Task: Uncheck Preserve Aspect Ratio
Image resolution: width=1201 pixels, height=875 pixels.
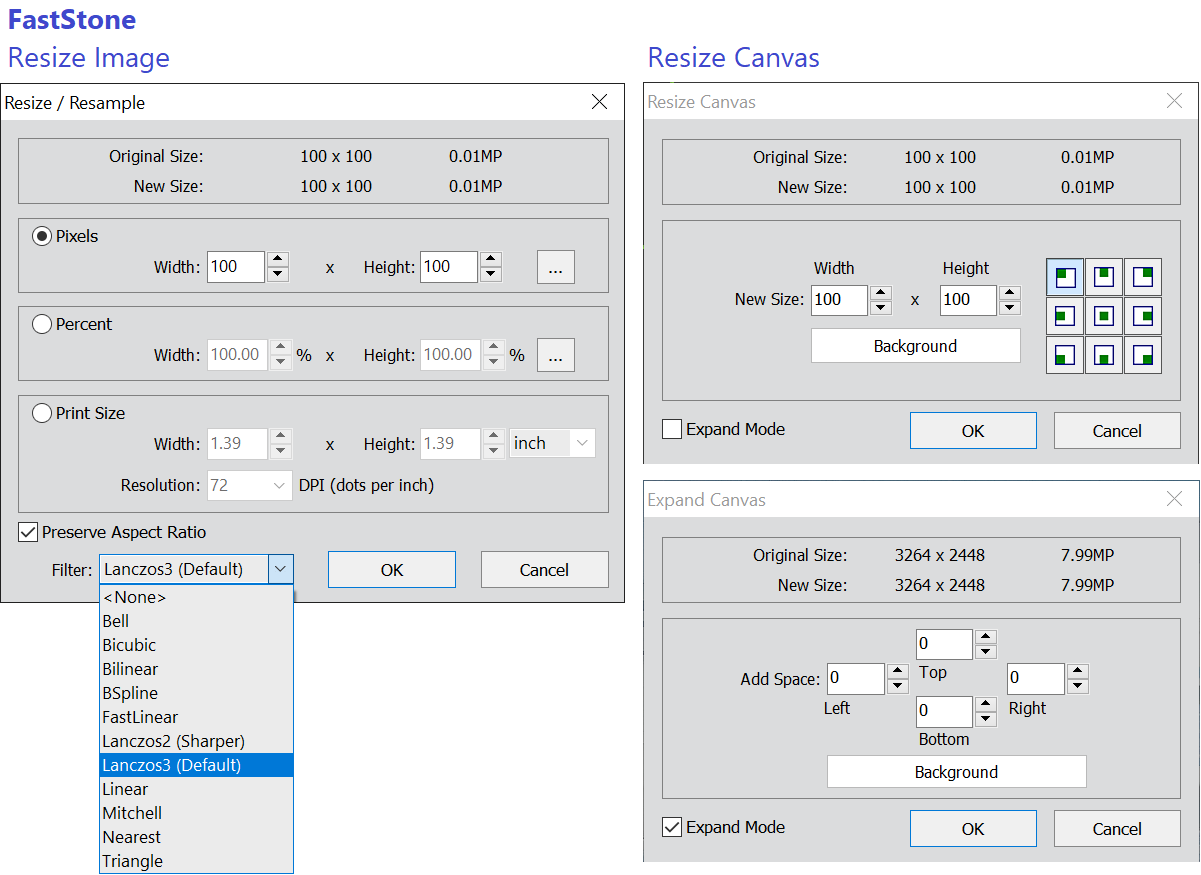Action: [28, 532]
